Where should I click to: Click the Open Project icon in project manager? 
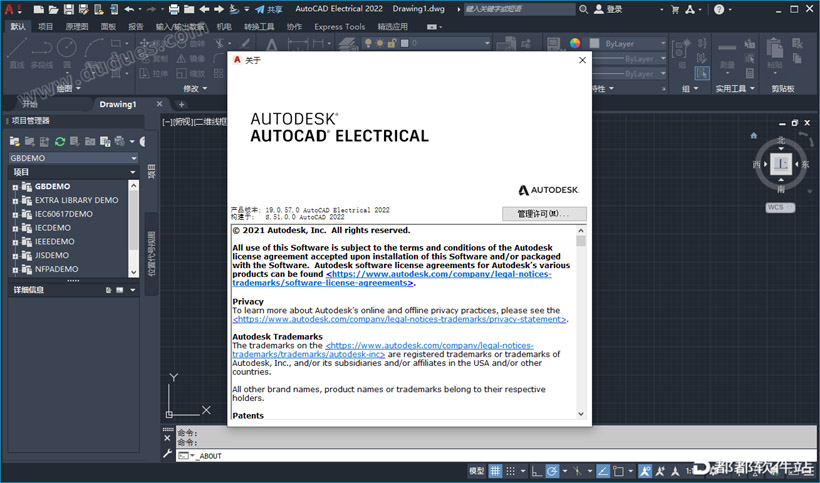(15, 141)
